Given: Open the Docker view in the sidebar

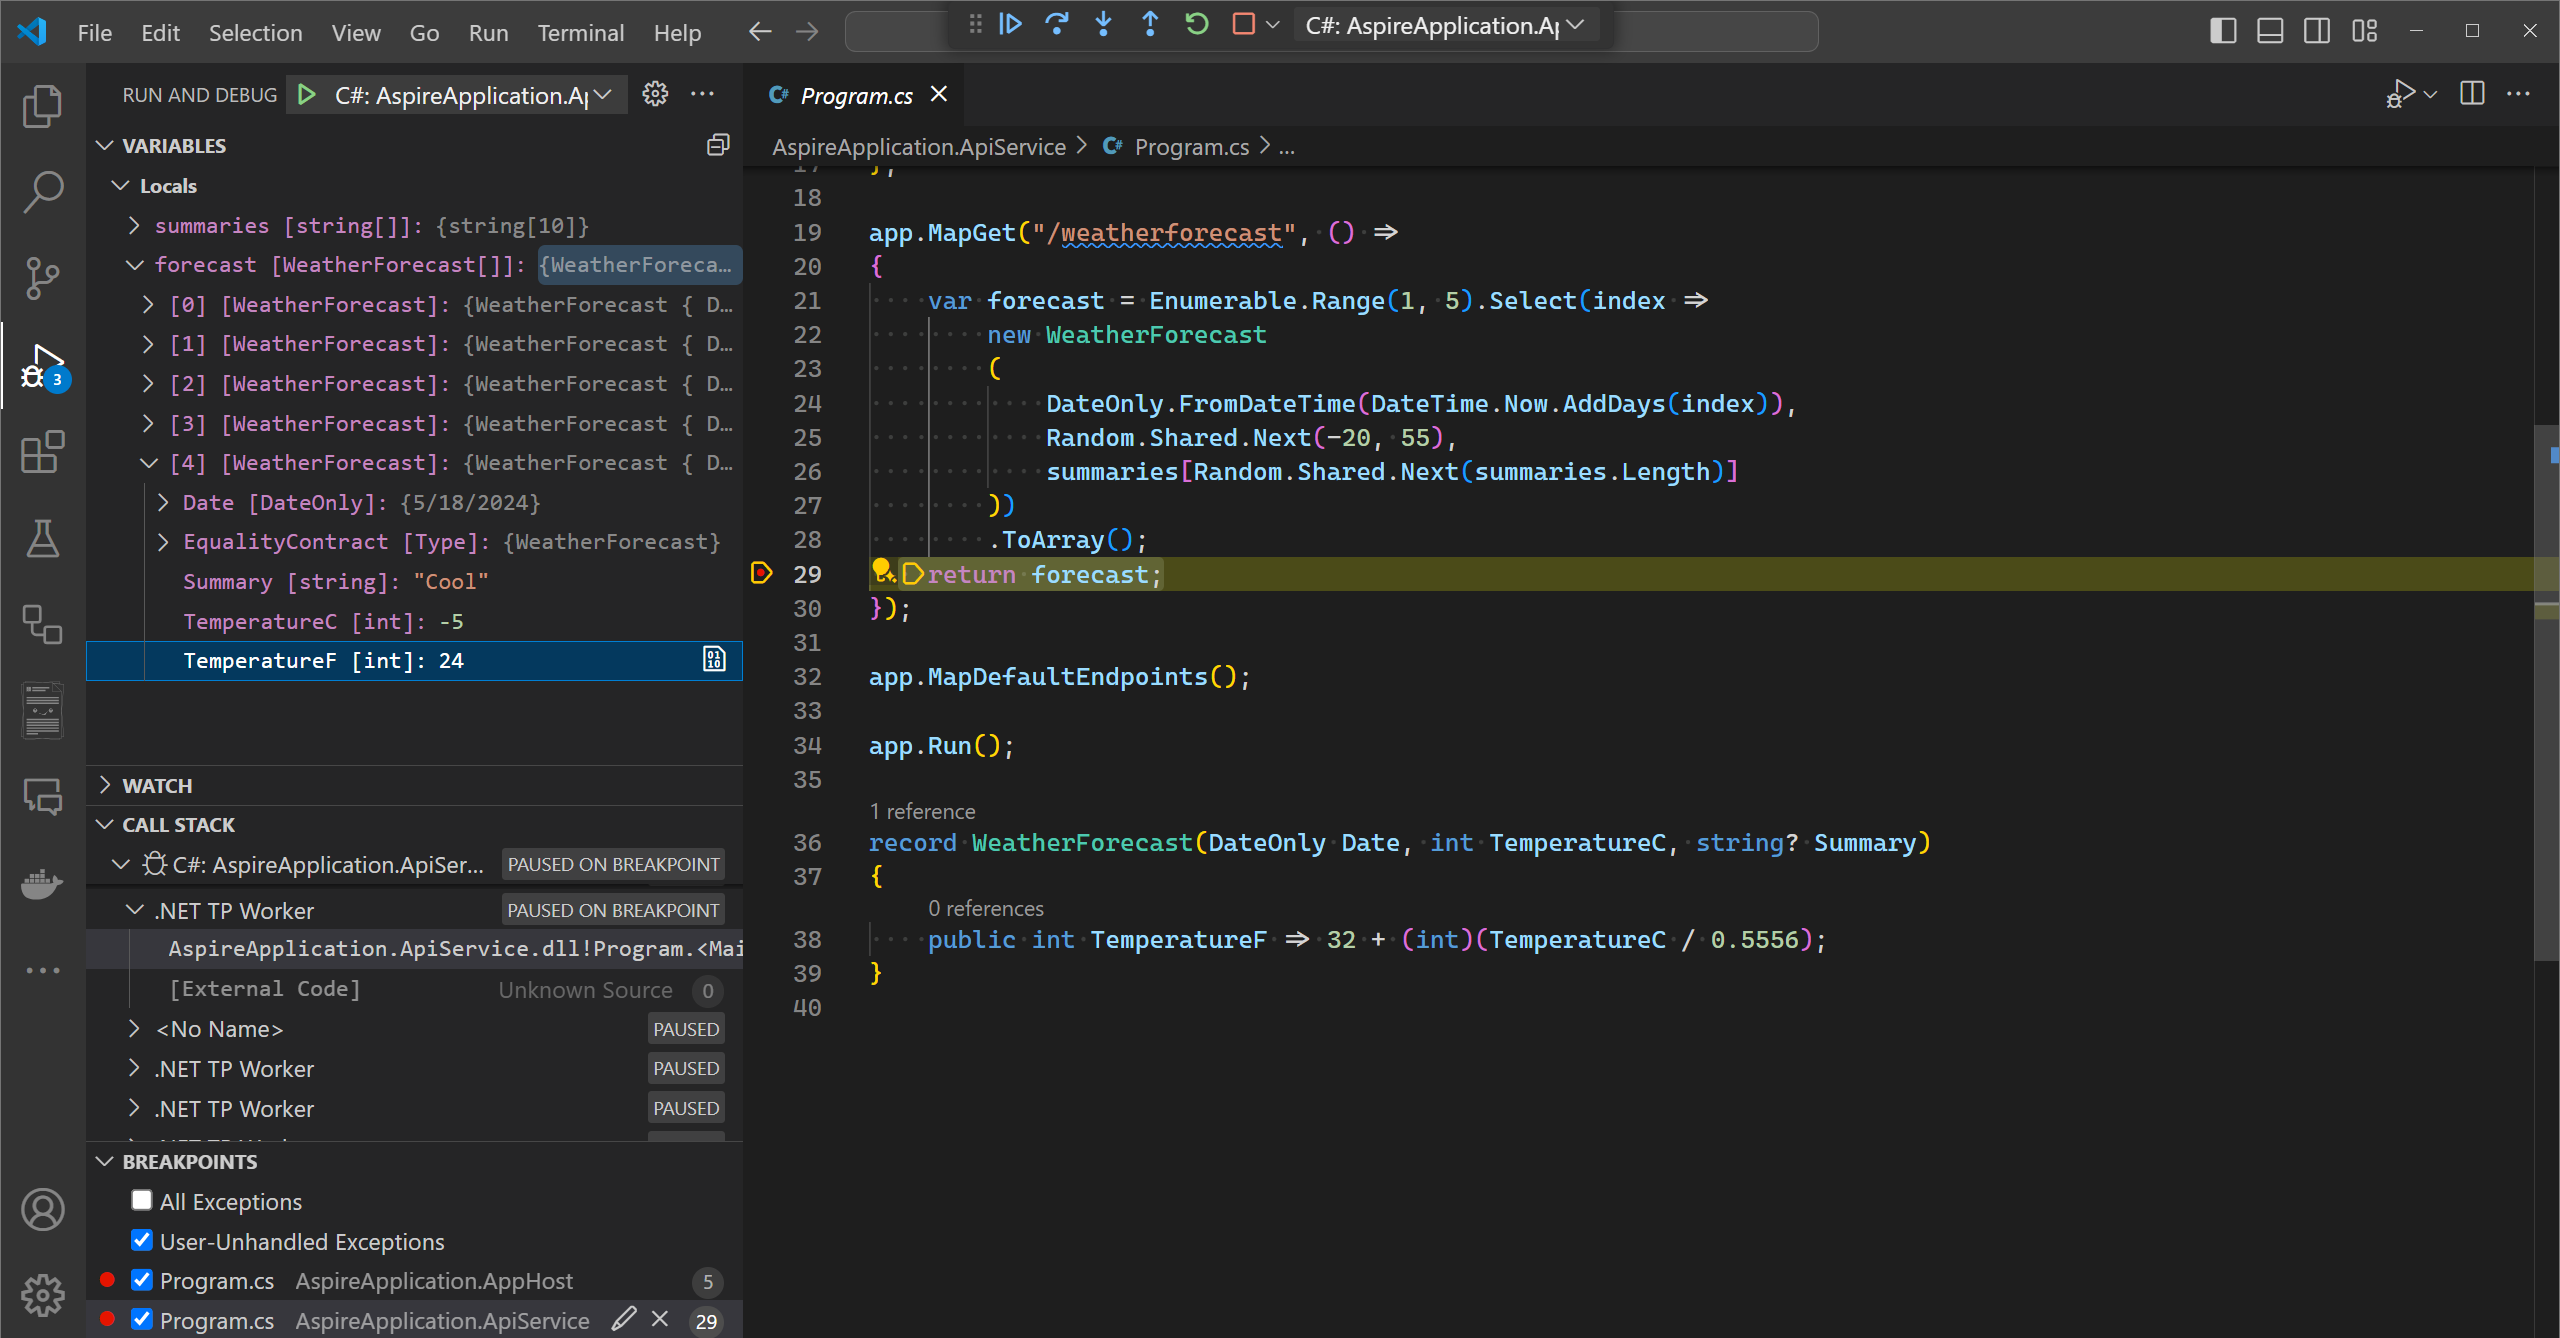Looking at the screenshot, I should pyautogui.click(x=42, y=883).
